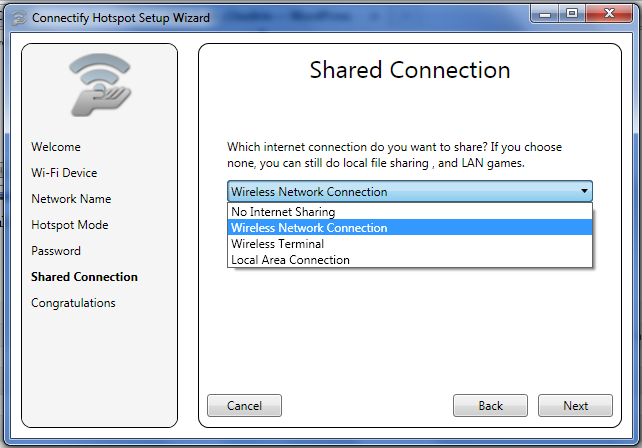Select Local Area Connection from the list
Viewport: 642px width, 448px height.
point(410,260)
